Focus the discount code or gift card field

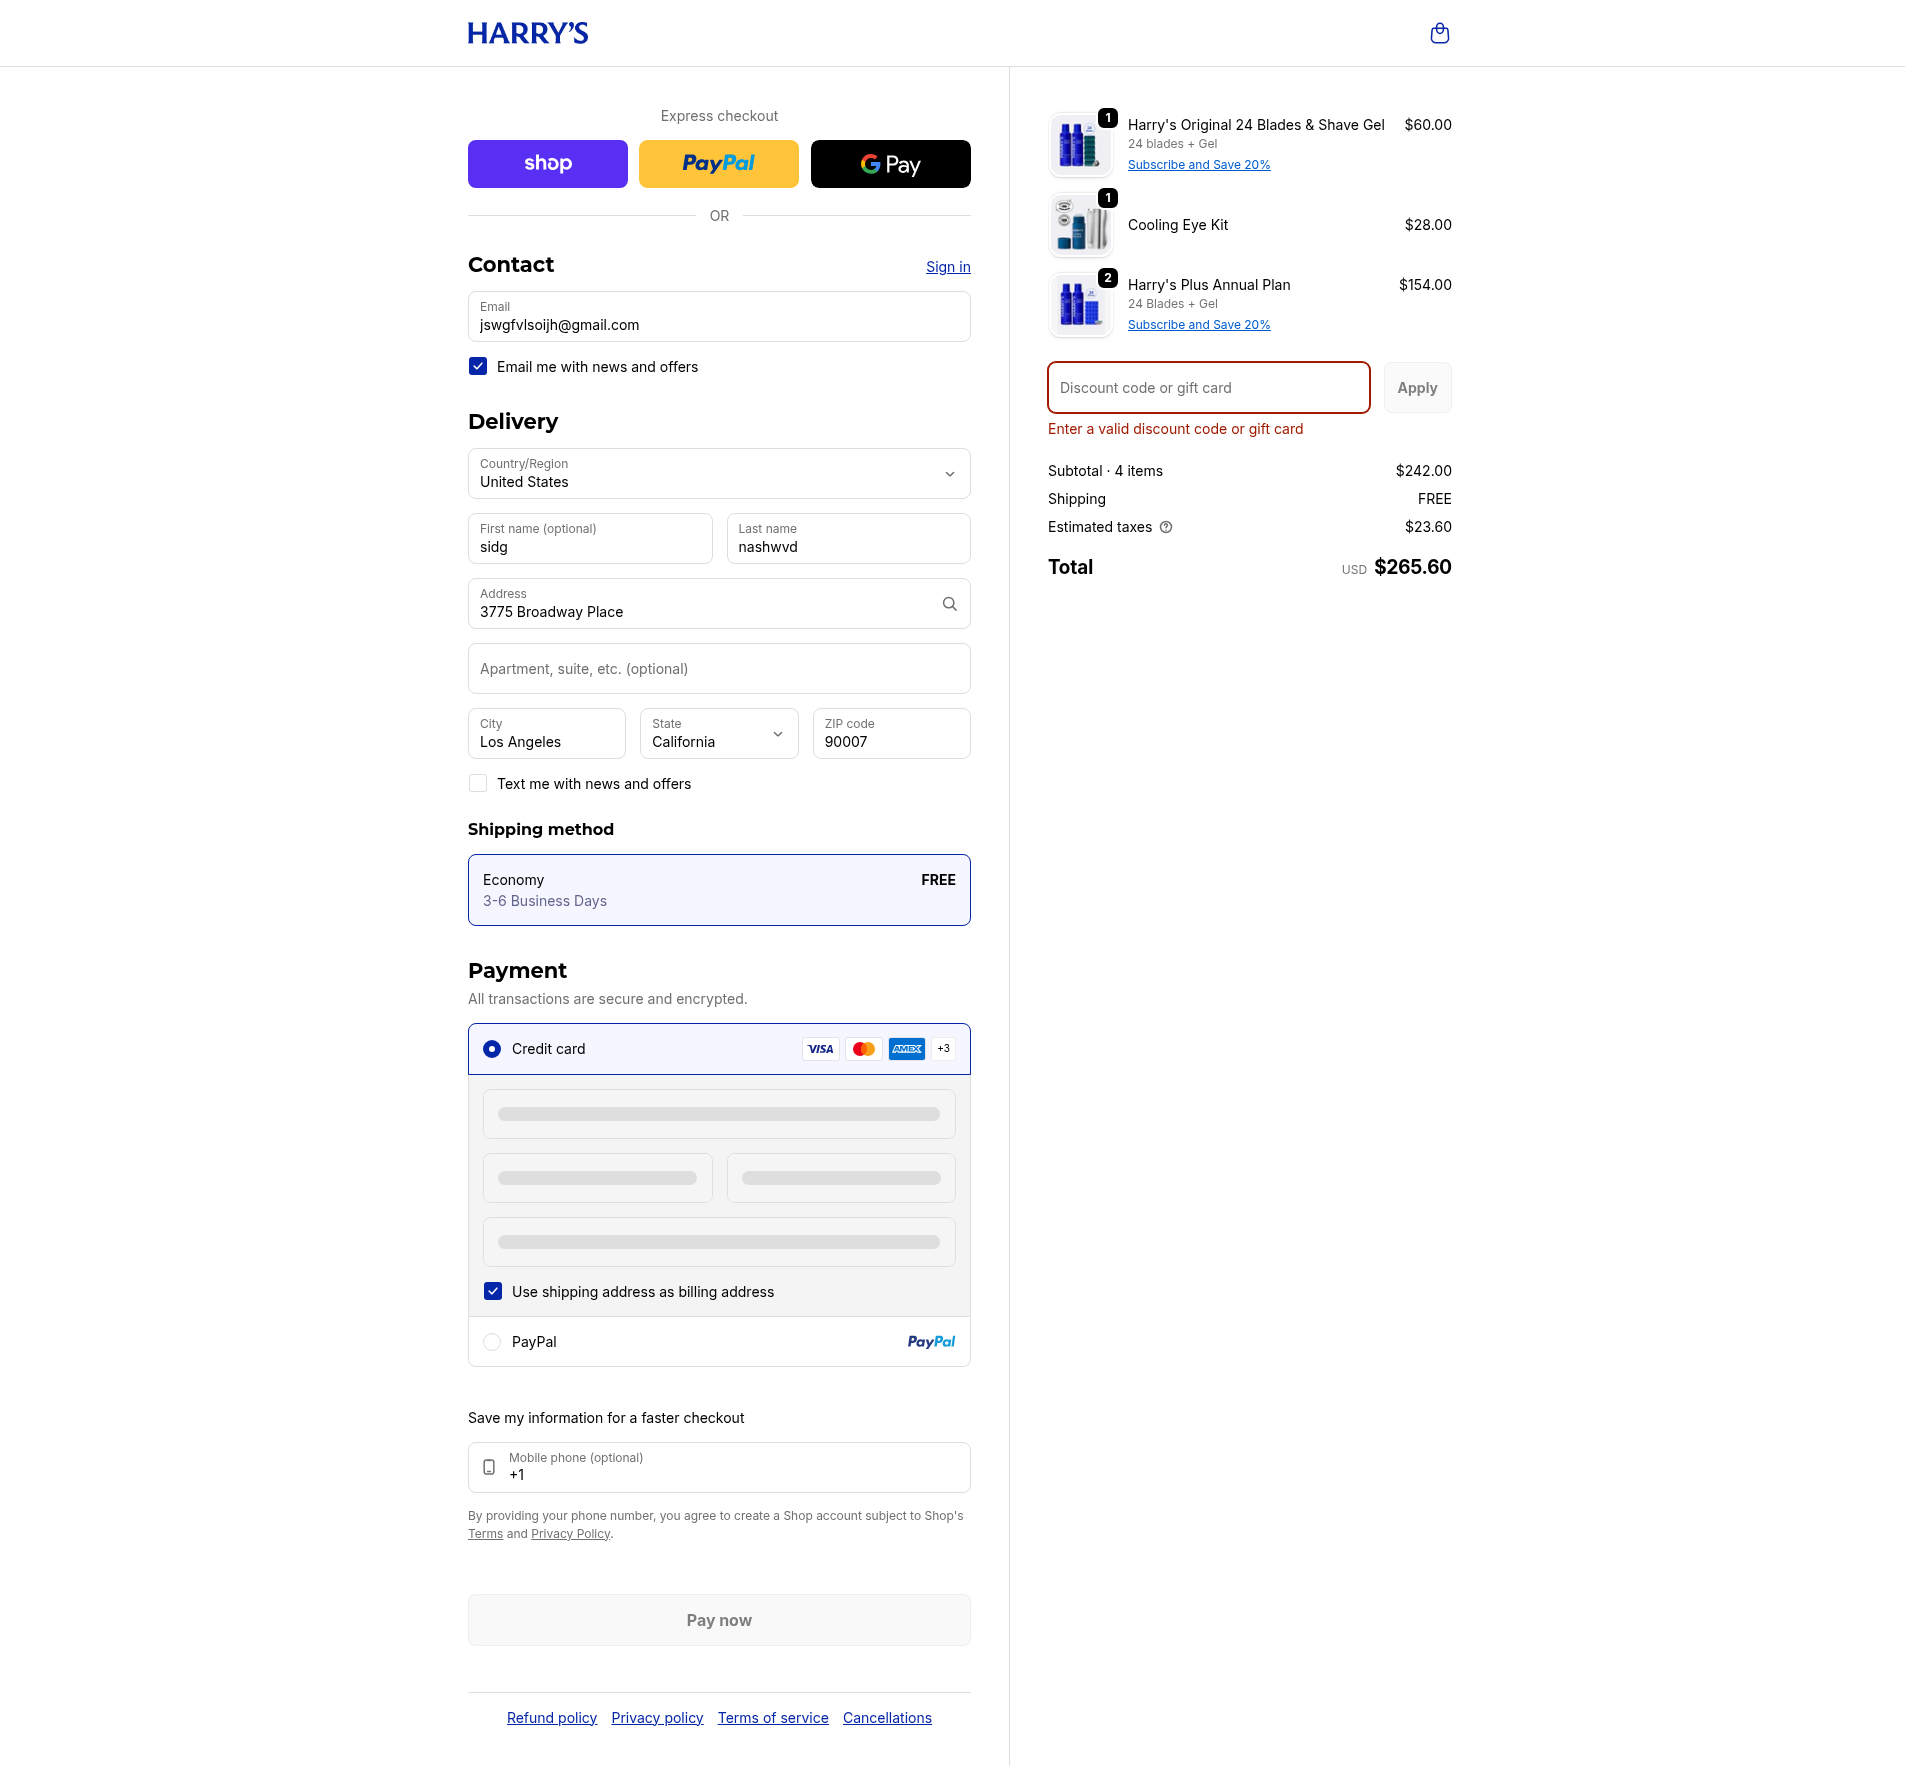(x=1208, y=388)
